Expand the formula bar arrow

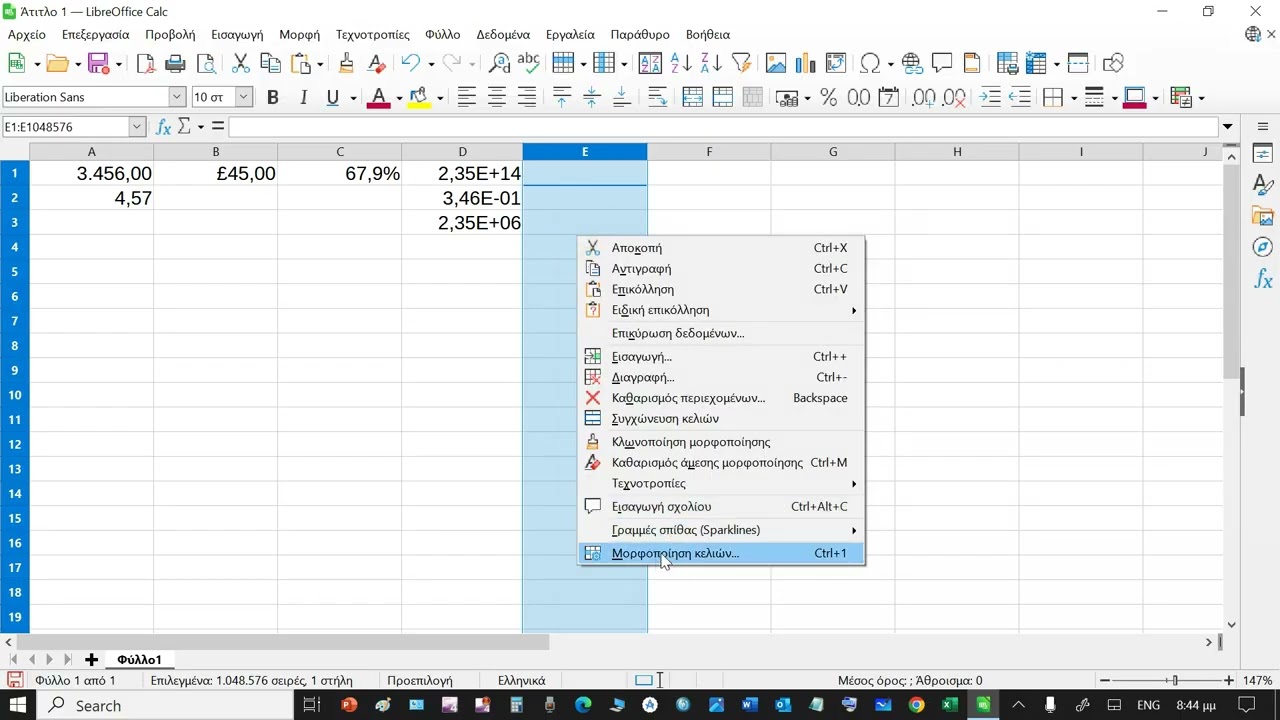1227,127
